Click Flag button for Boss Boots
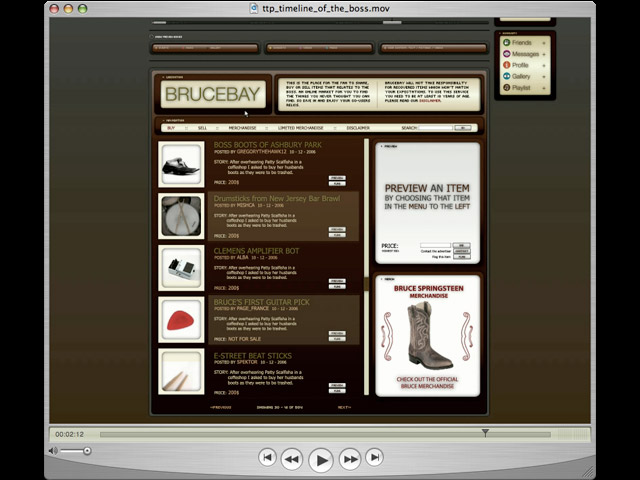The height and width of the screenshot is (480, 640). coord(337,184)
